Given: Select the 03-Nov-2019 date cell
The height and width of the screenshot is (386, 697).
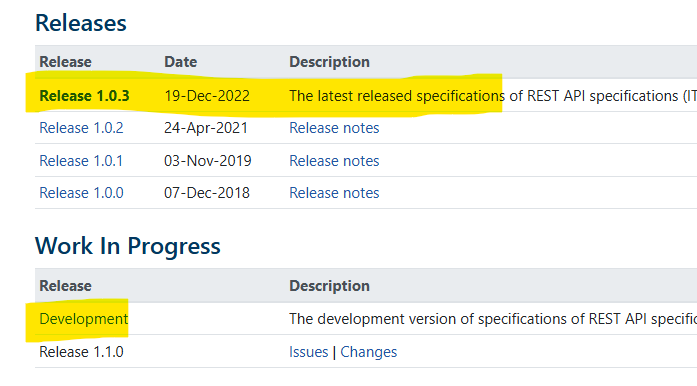Looking at the screenshot, I should [208, 161].
